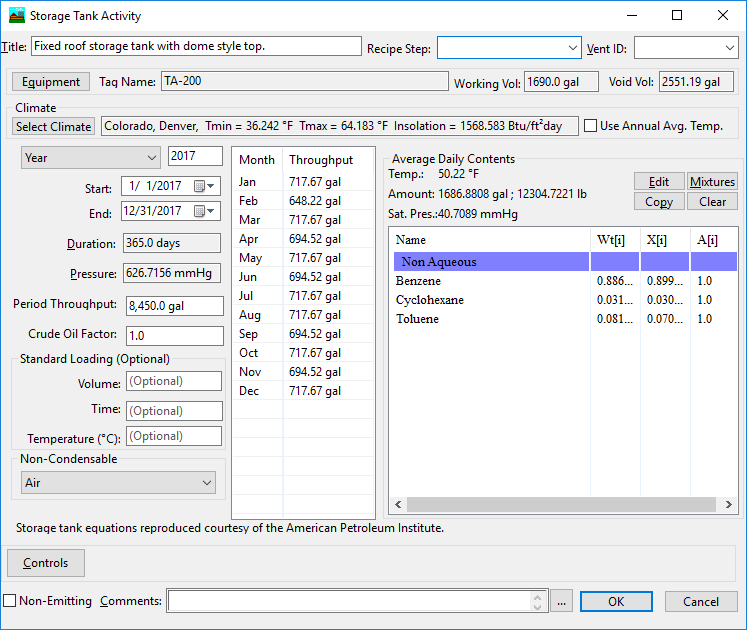Click the Copy contents button

click(x=659, y=202)
